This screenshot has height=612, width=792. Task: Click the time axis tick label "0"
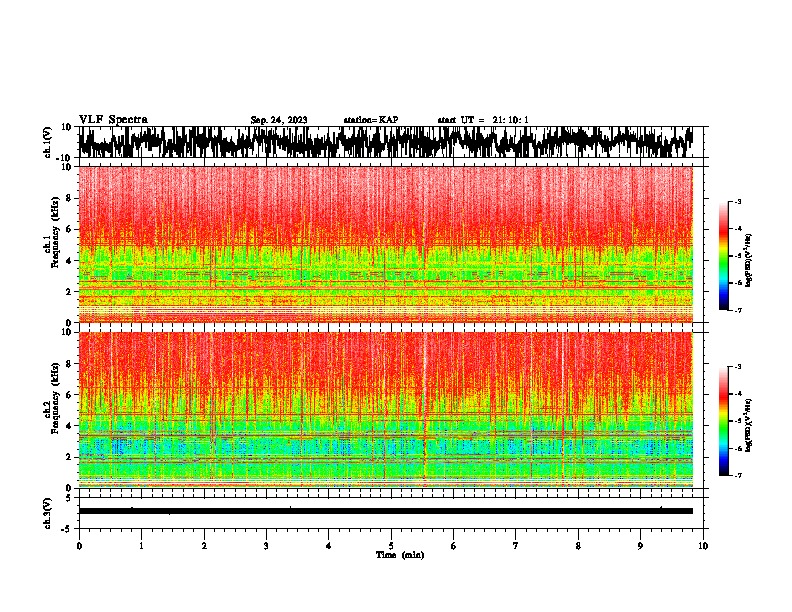[x=79, y=546]
